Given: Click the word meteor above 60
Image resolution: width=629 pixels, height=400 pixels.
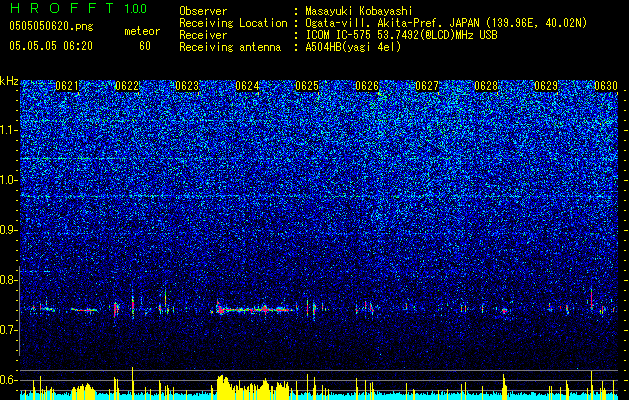Looking at the screenshot, I should point(142,31).
